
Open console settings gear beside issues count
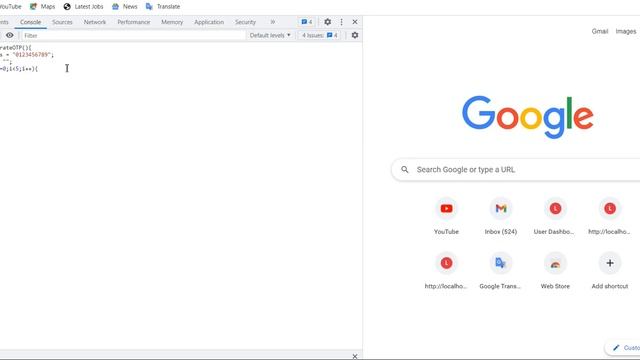click(355, 36)
